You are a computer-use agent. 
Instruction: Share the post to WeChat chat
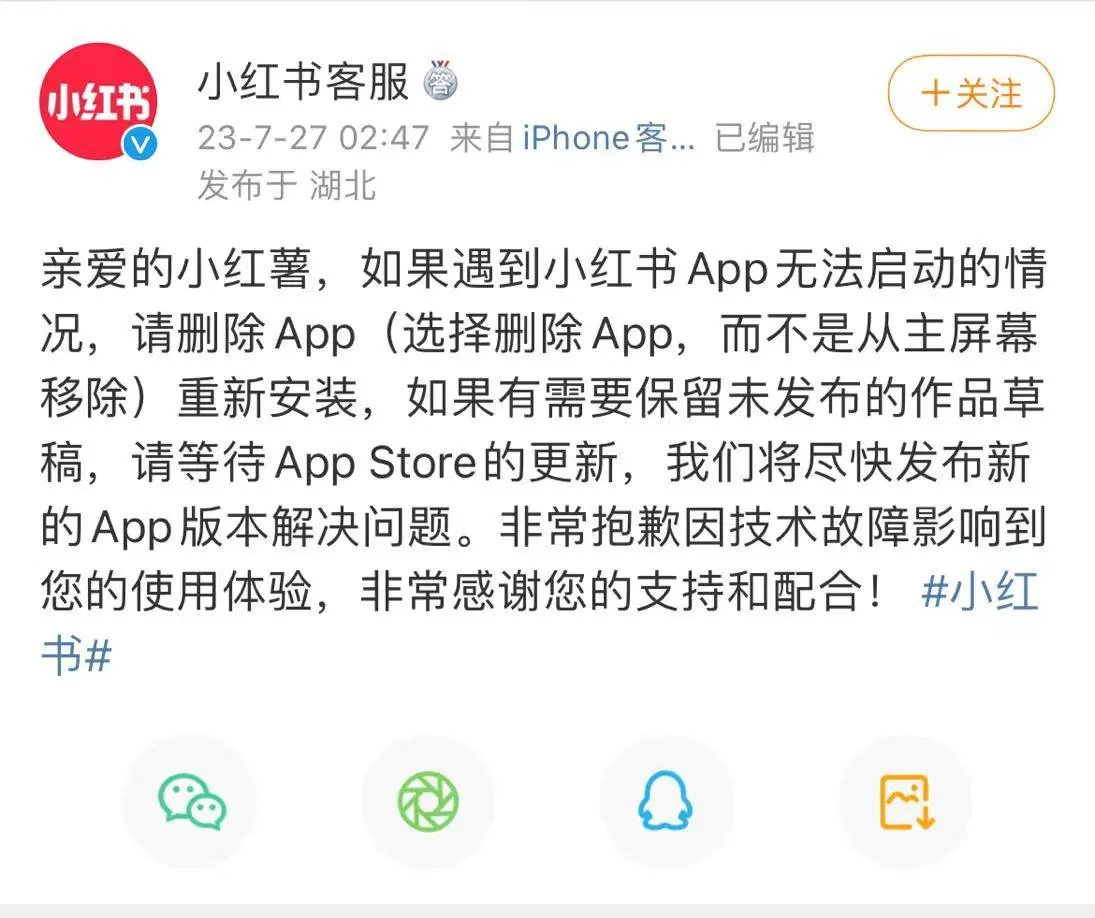[191, 801]
